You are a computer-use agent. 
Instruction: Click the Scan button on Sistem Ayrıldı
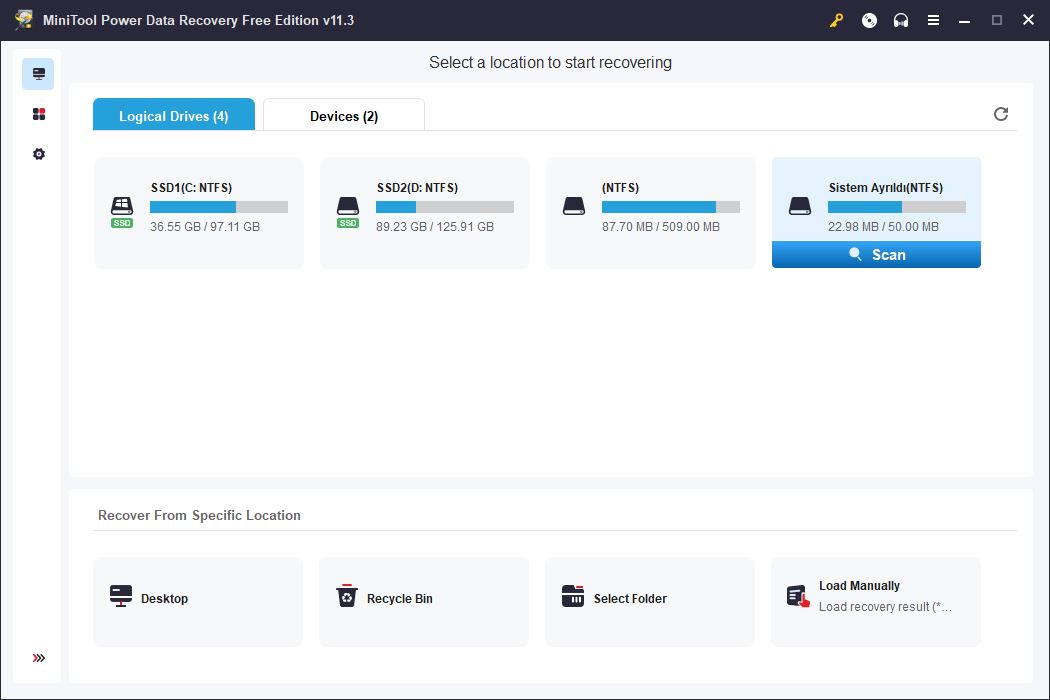[x=876, y=255]
